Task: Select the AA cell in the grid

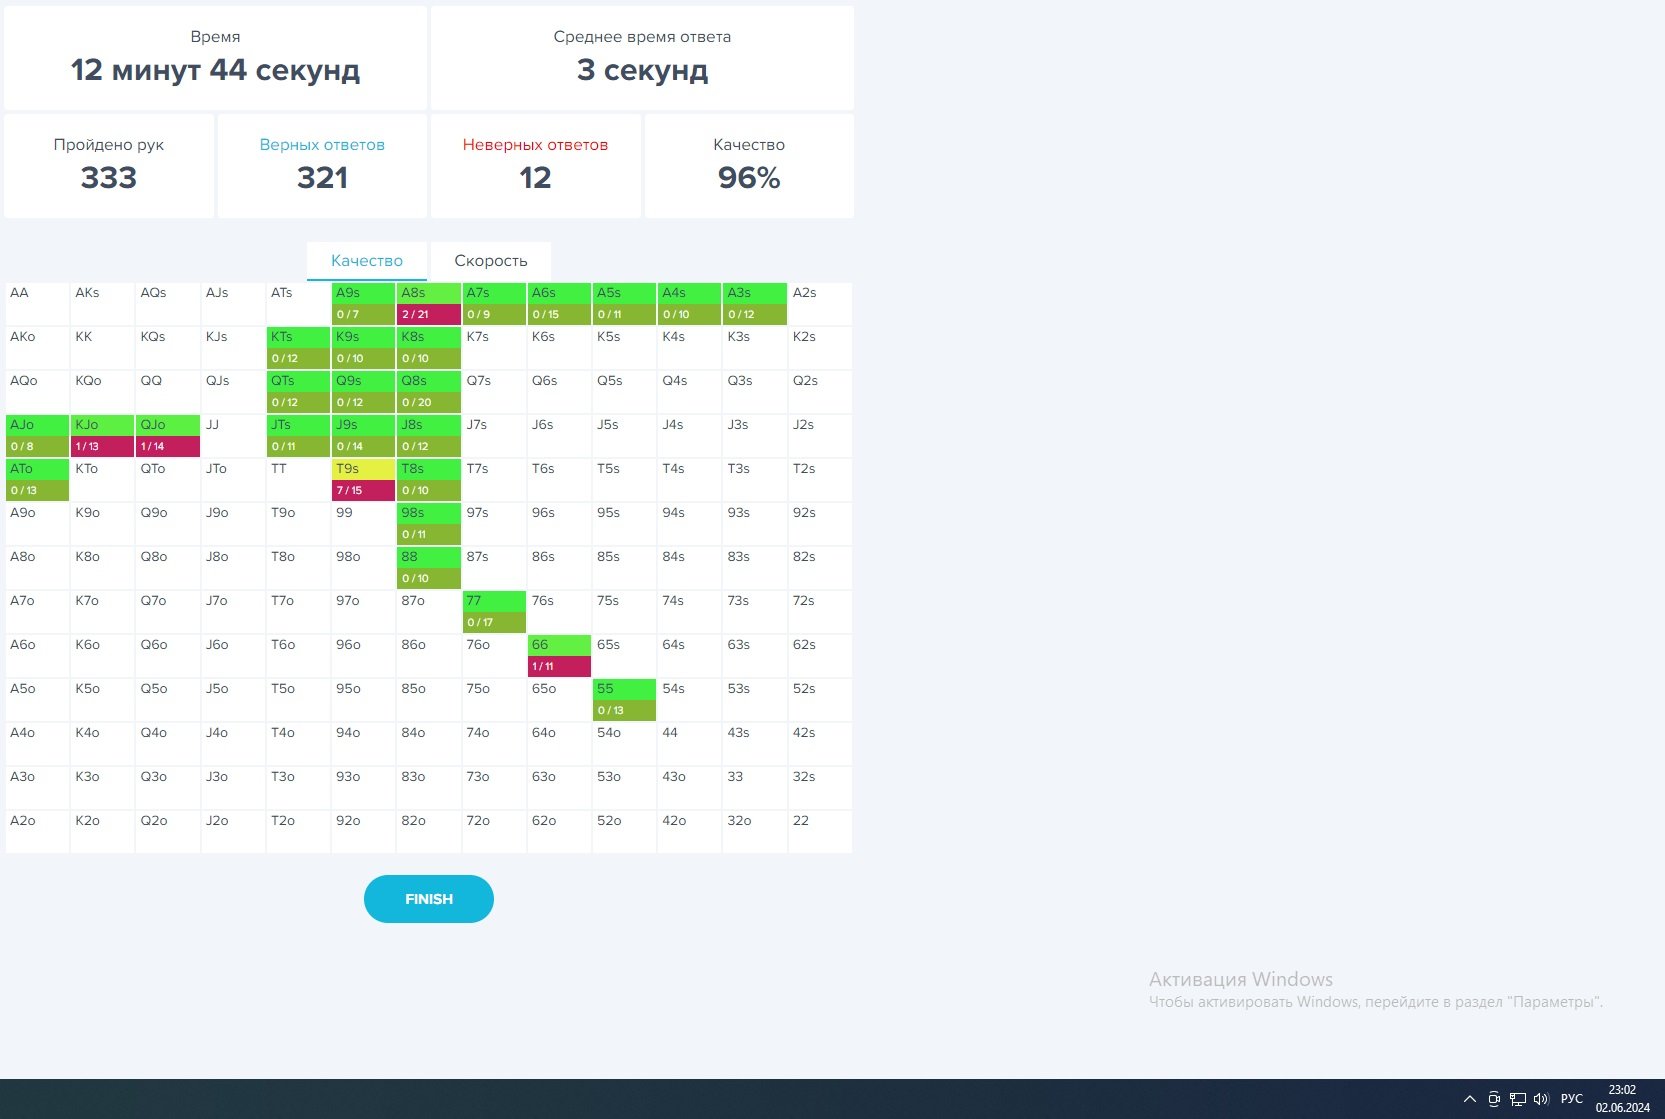Action: 37,304
